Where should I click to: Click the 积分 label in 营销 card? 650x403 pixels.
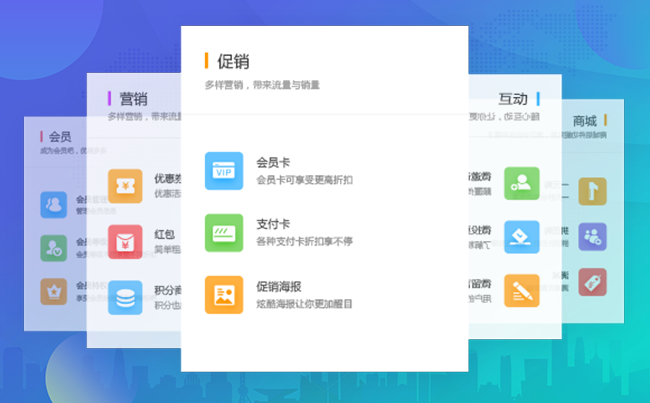[x=167, y=290]
